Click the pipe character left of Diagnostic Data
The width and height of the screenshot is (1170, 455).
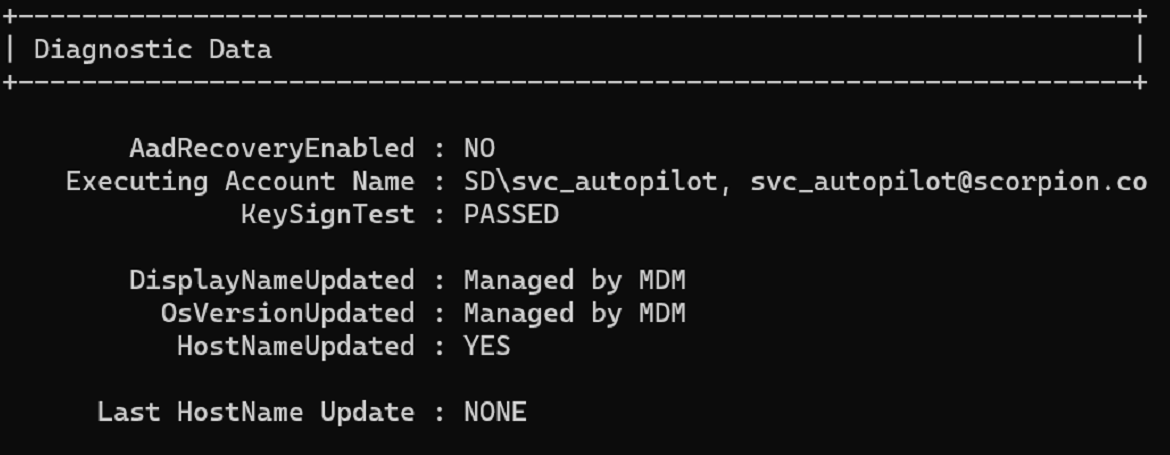click(x=9, y=49)
